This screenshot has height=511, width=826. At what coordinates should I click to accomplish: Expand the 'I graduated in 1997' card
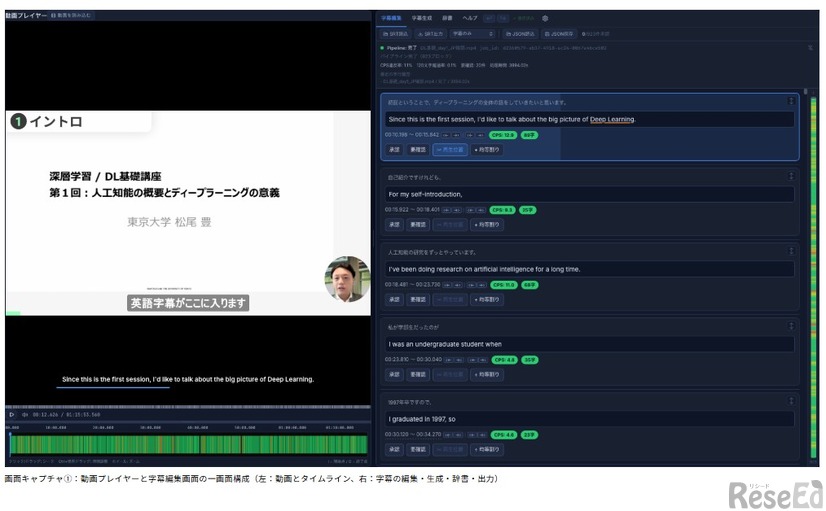click(x=791, y=401)
